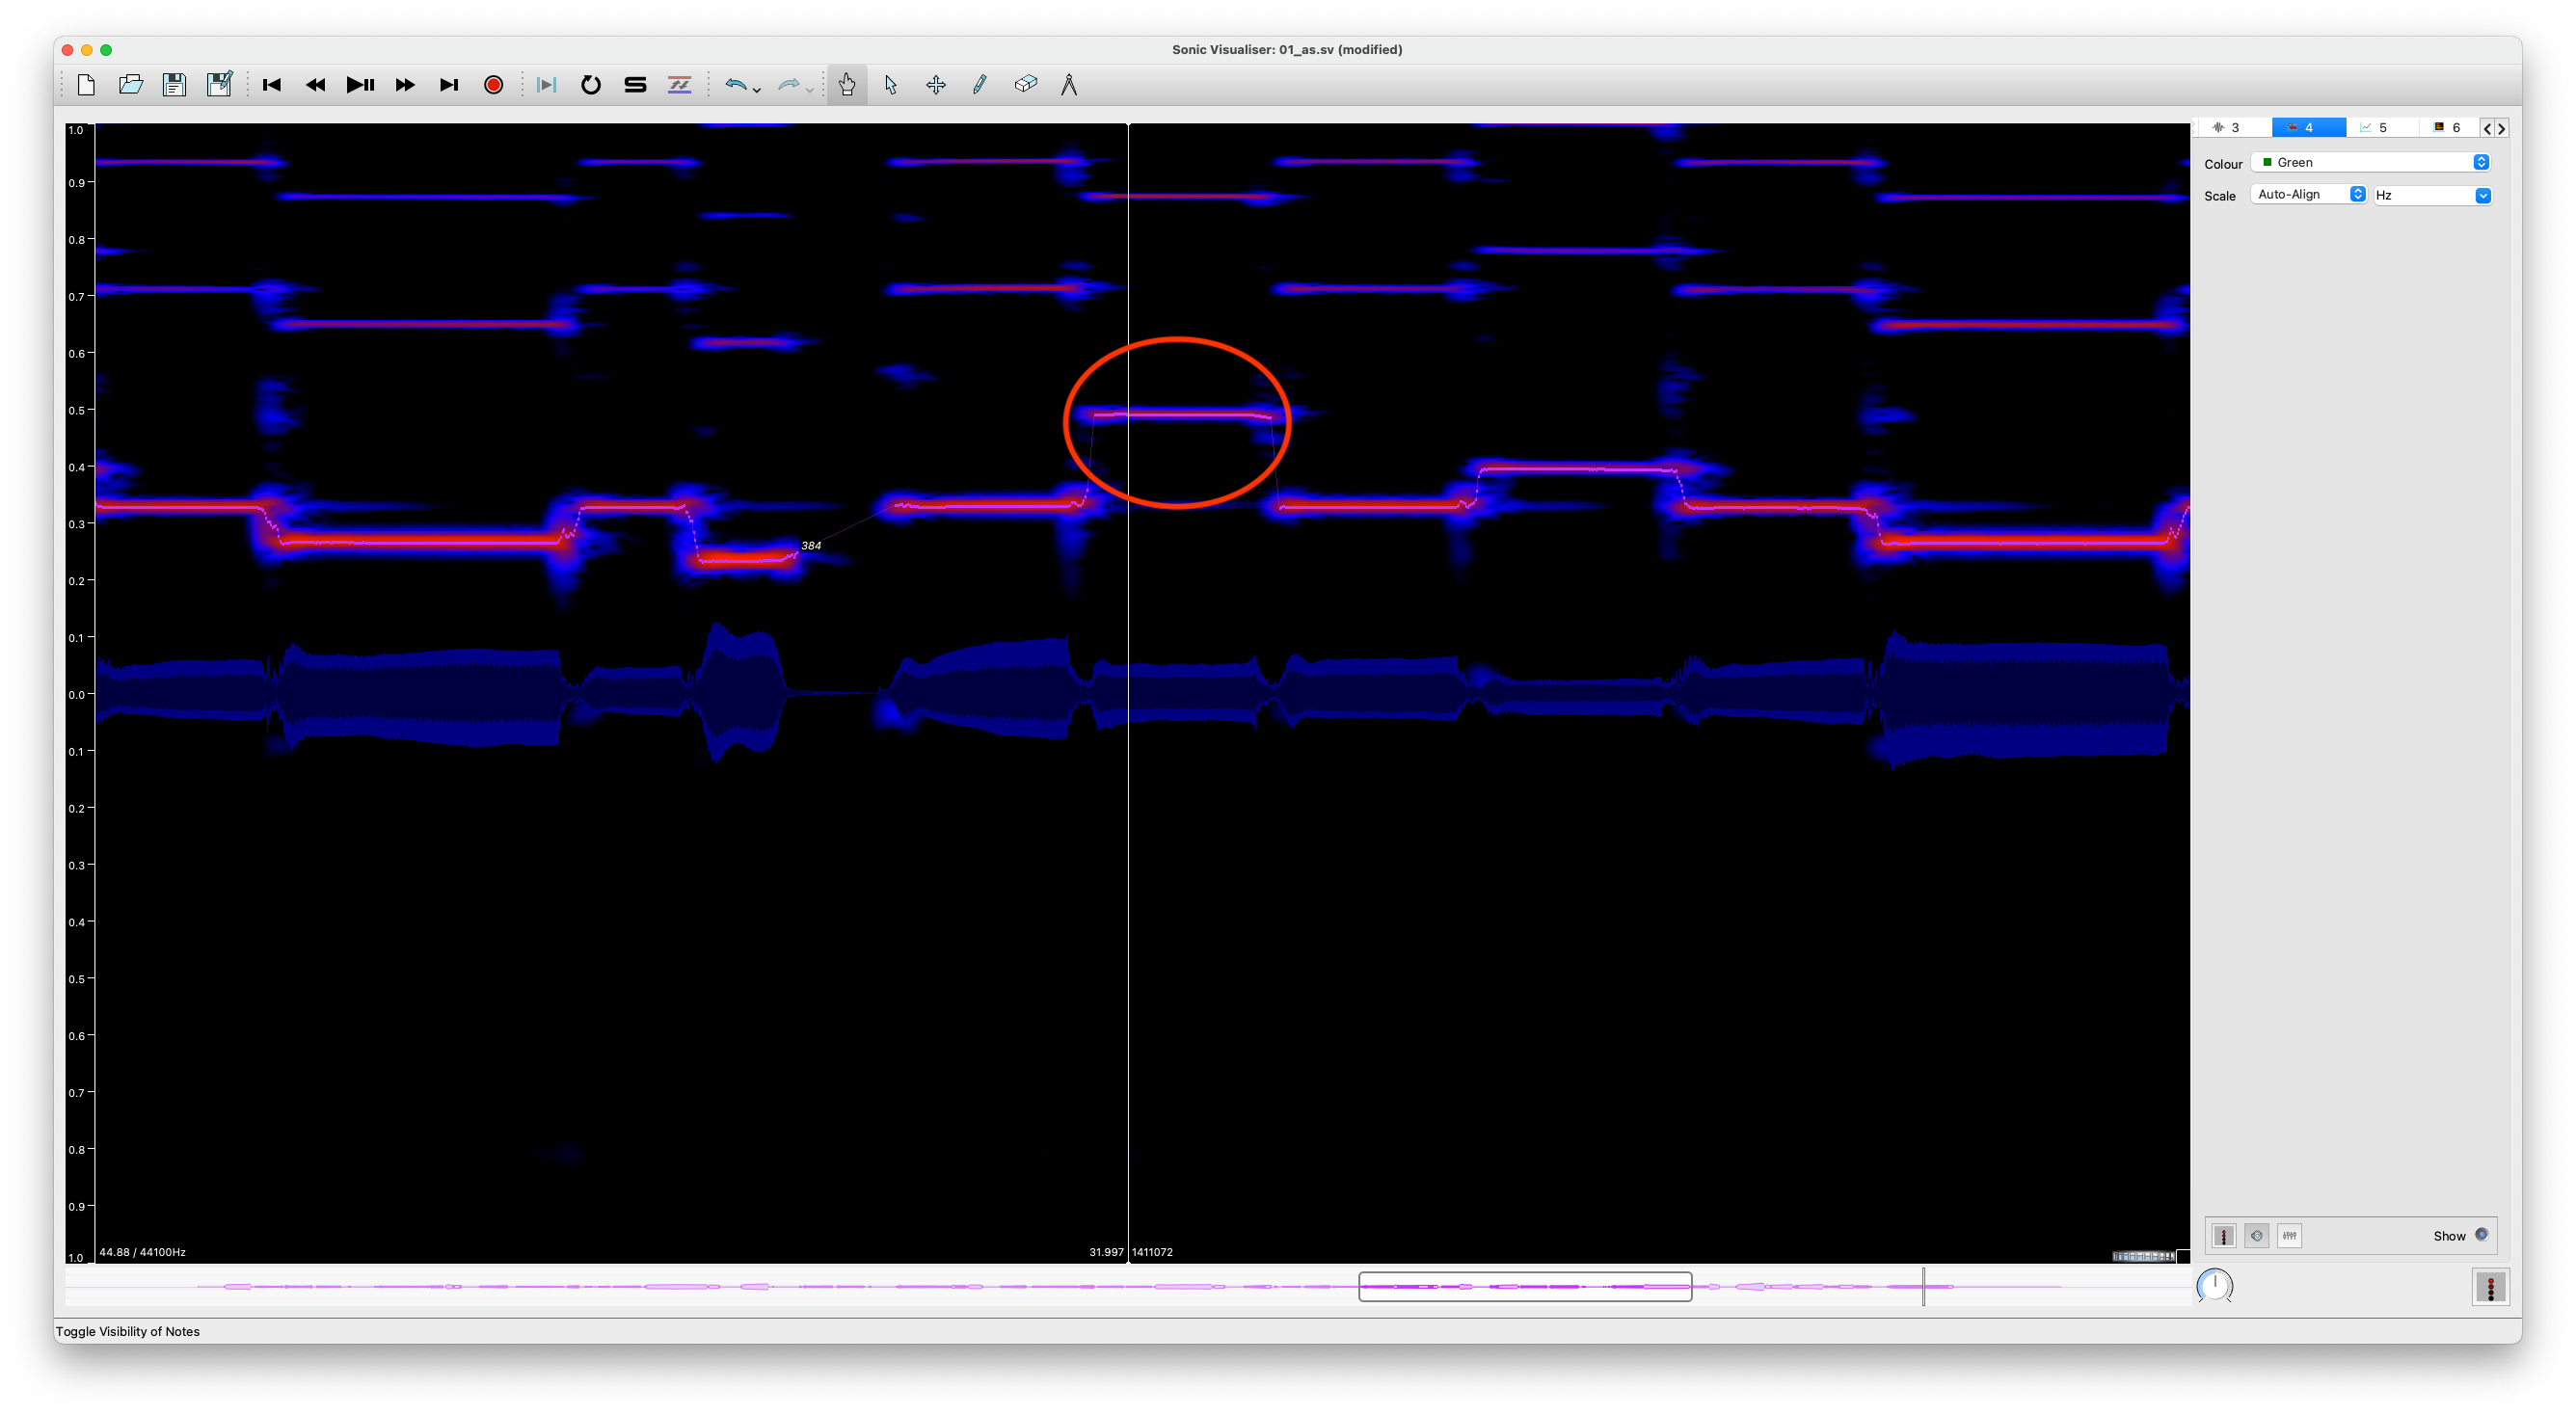Click the overview waveform selection box
The image size is (2576, 1415).
[x=1524, y=1287]
